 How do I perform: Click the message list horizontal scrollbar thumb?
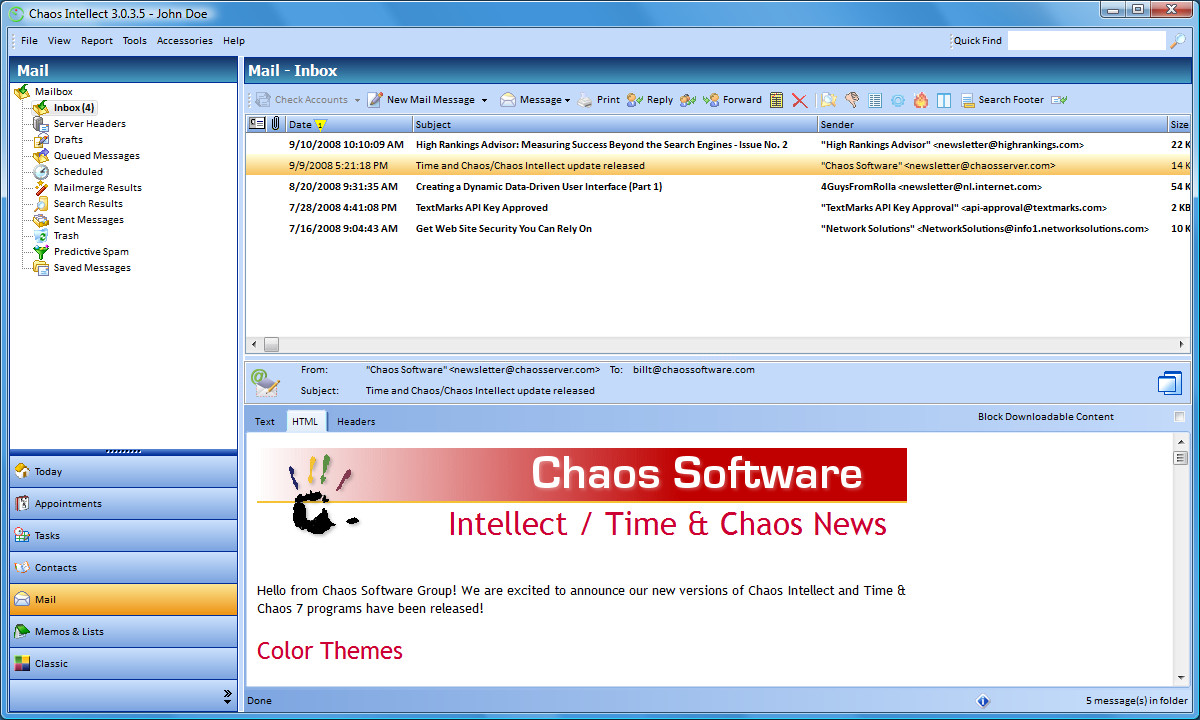click(271, 344)
